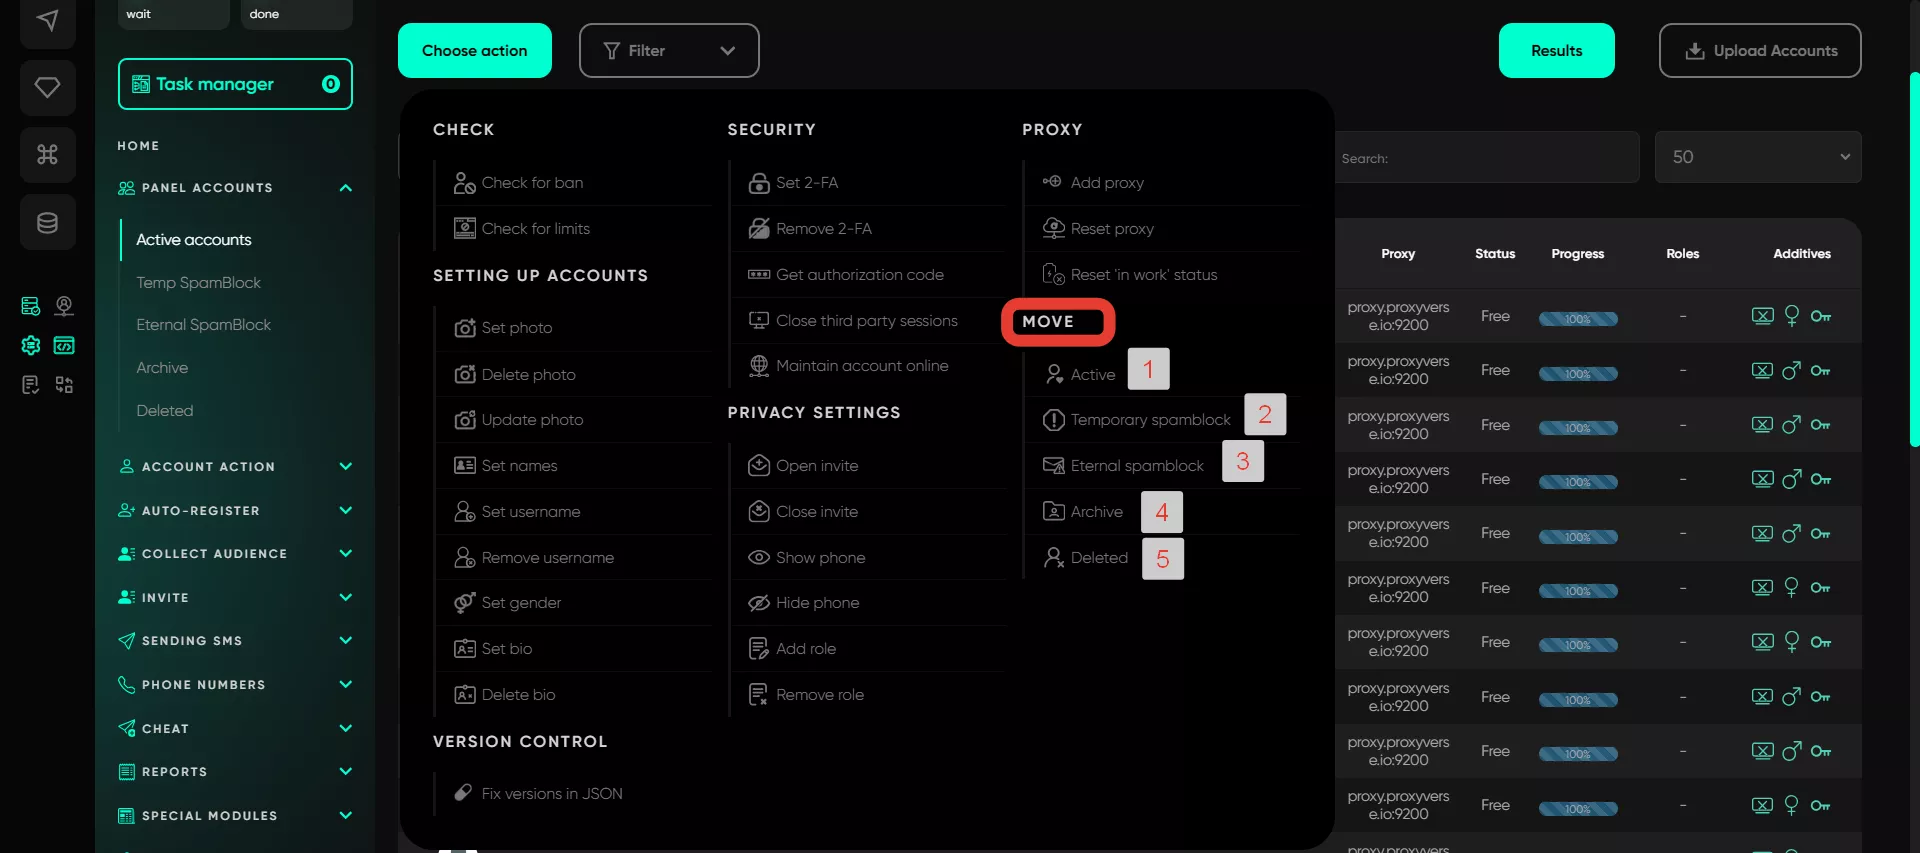The height and width of the screenshot is (853, 1920).
Task: Click the Set 2-FA lock icon
Action: pyautogui.click(x=759, y=183)
